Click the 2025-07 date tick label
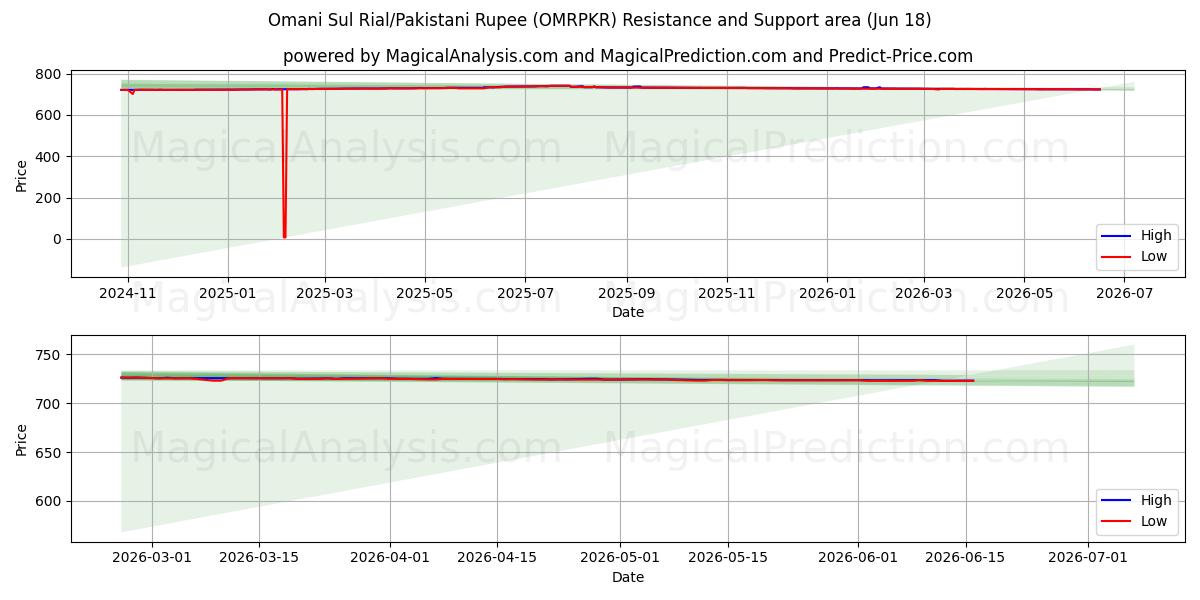The width and height of the screenshot is (1200, 600). [x=526, y=294]
